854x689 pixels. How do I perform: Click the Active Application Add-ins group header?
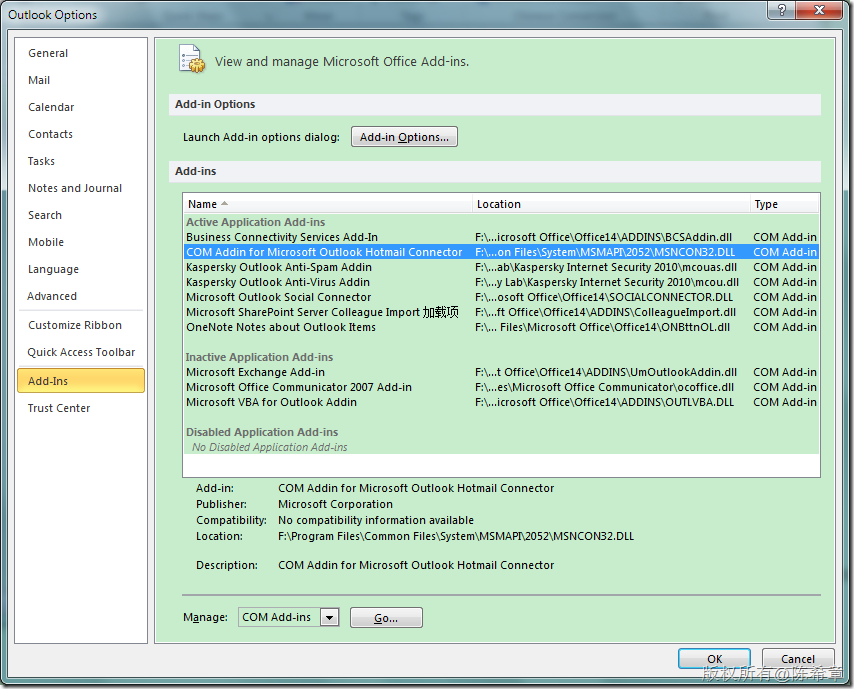pos(255,222)
